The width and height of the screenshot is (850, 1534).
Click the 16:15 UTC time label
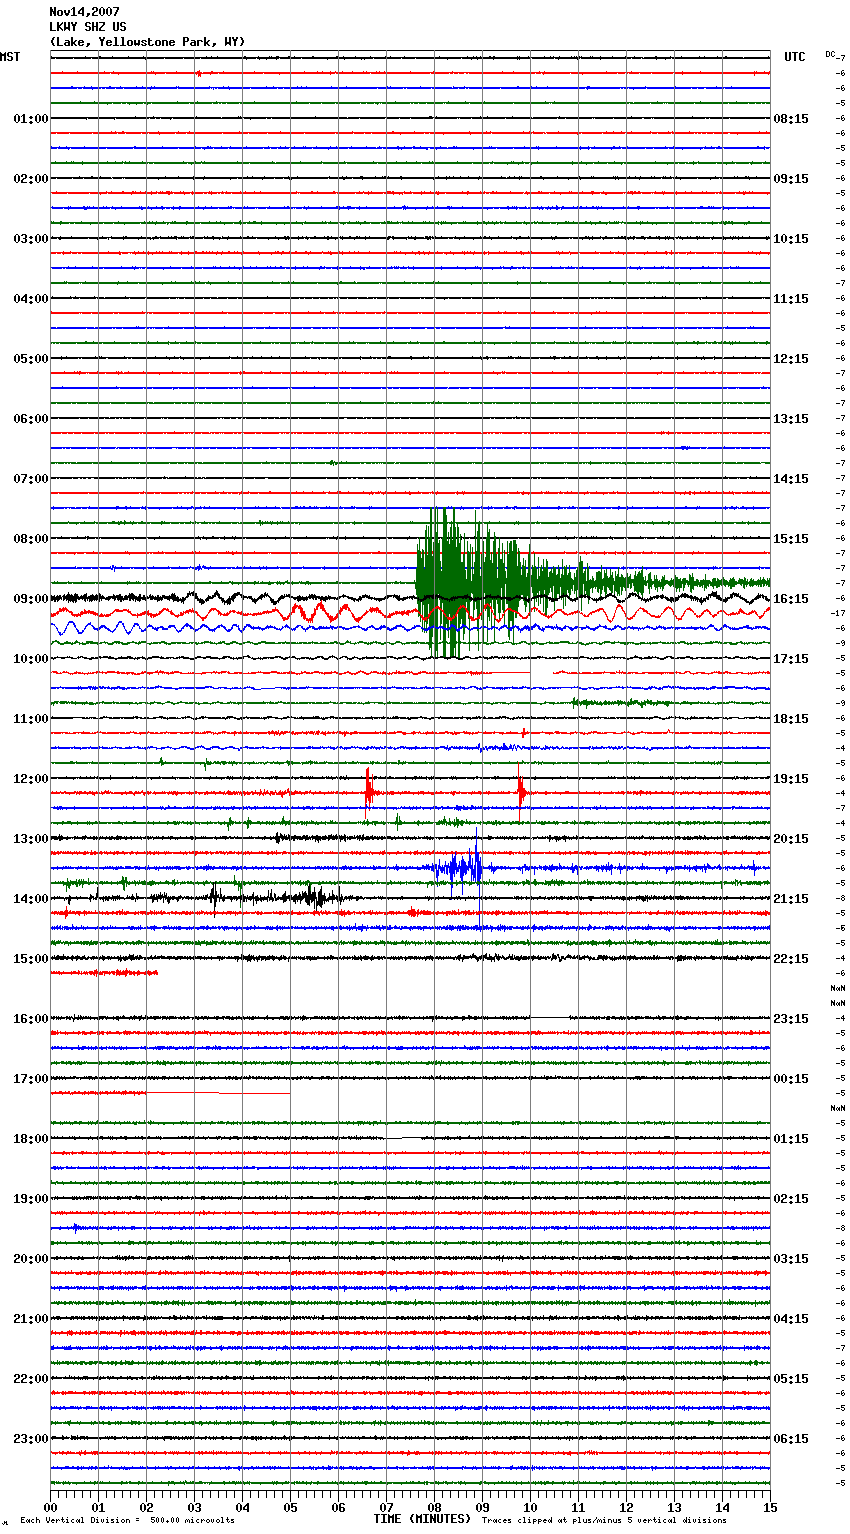coord(791,599)
